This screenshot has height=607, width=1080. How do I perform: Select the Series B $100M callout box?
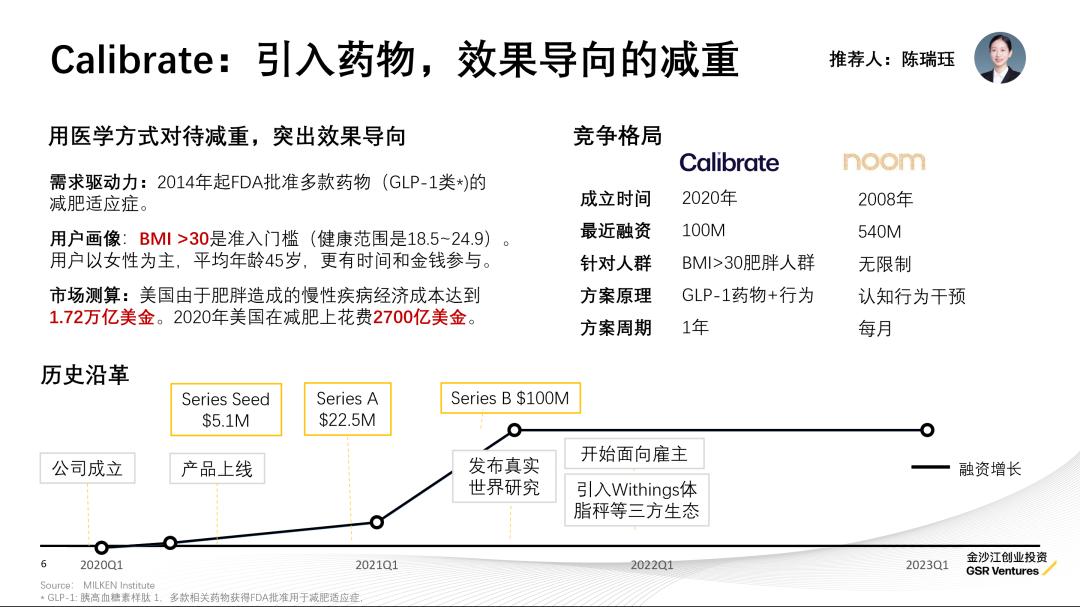coord(511,398)
